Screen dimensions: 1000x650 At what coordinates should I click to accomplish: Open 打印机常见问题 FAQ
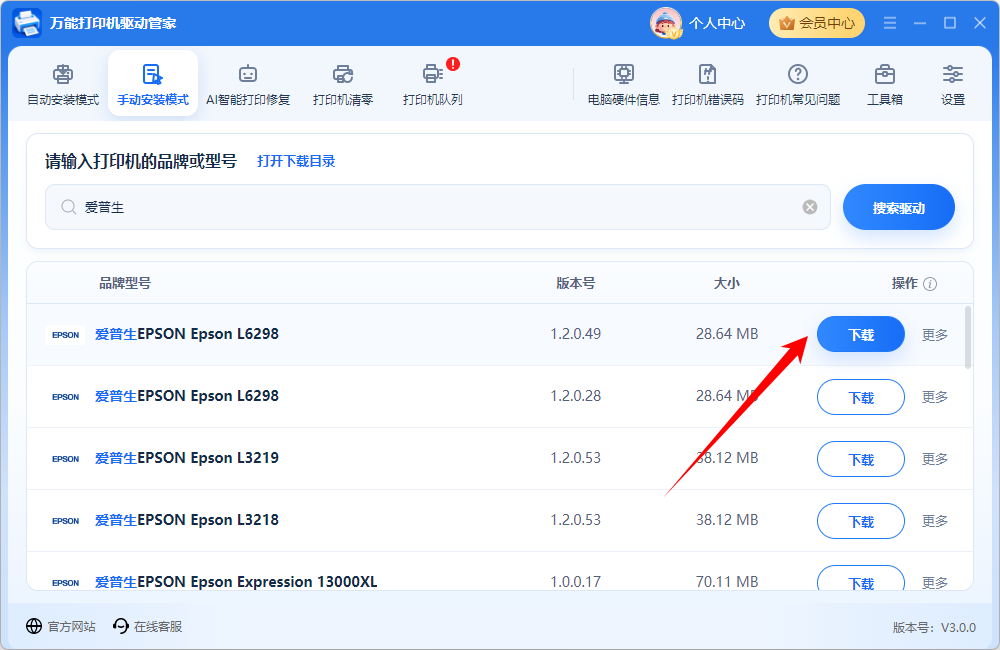[798, 84]
